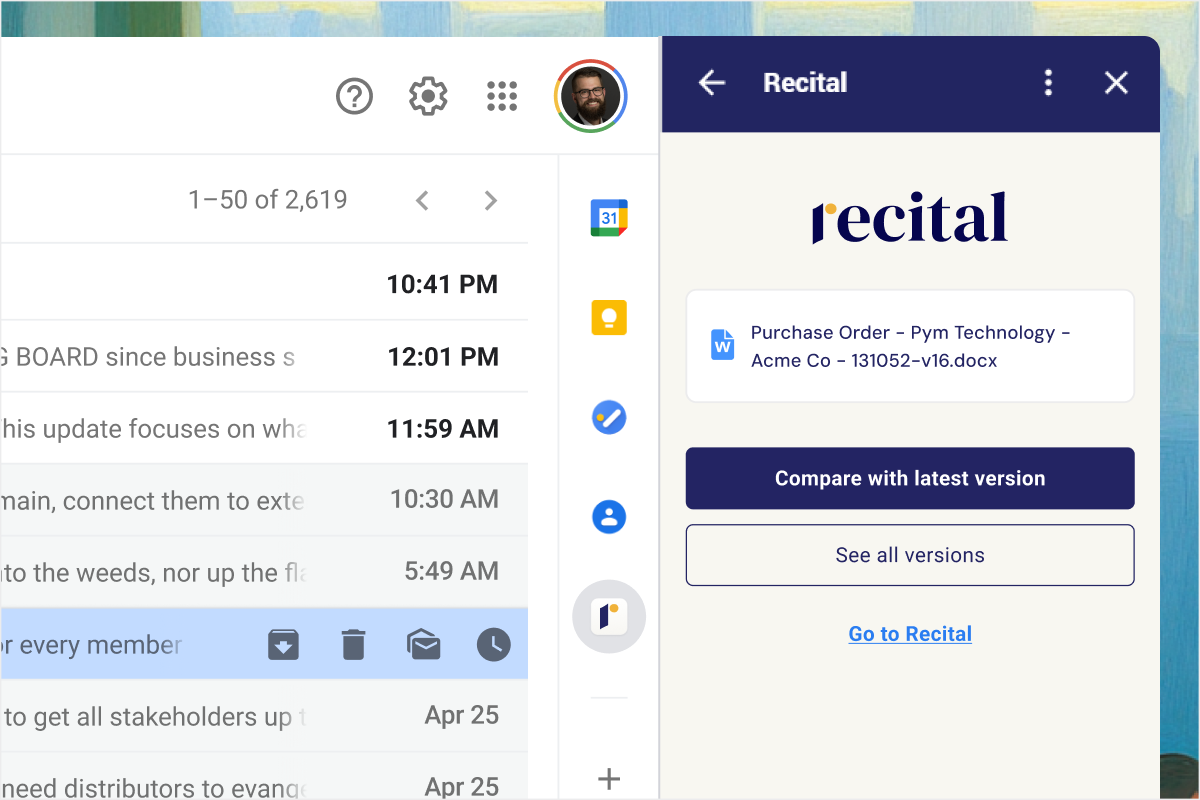Go to older emails page arrow
The image size is (1200, 800).
(490, 201)
